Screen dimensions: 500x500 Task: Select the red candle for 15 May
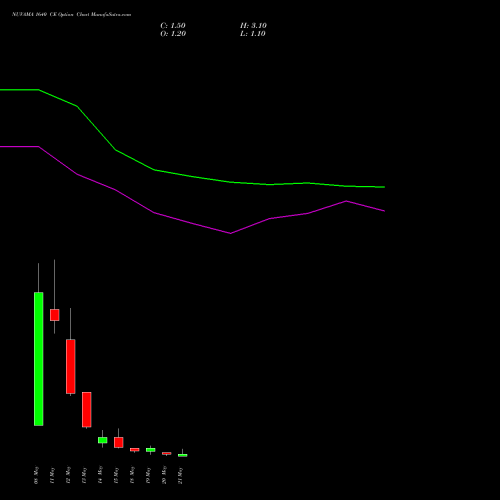coord(119,442)
